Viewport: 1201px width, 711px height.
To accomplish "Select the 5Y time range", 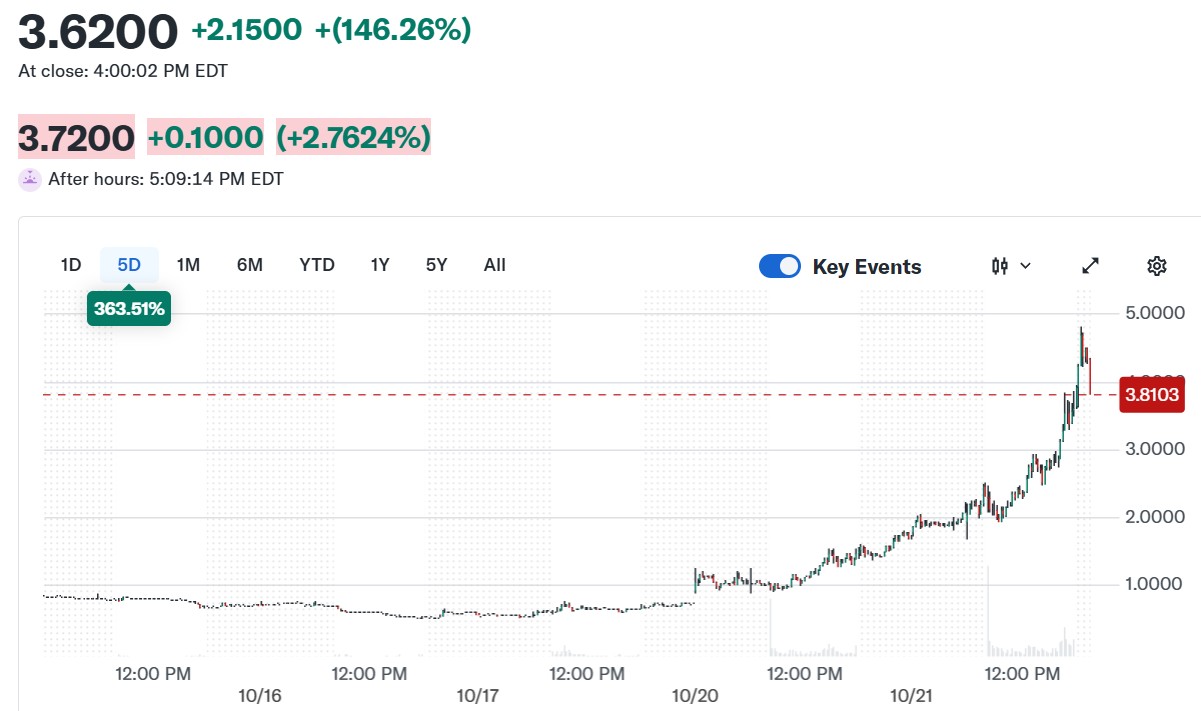I will pyautogui.click(x=437, y=265).
